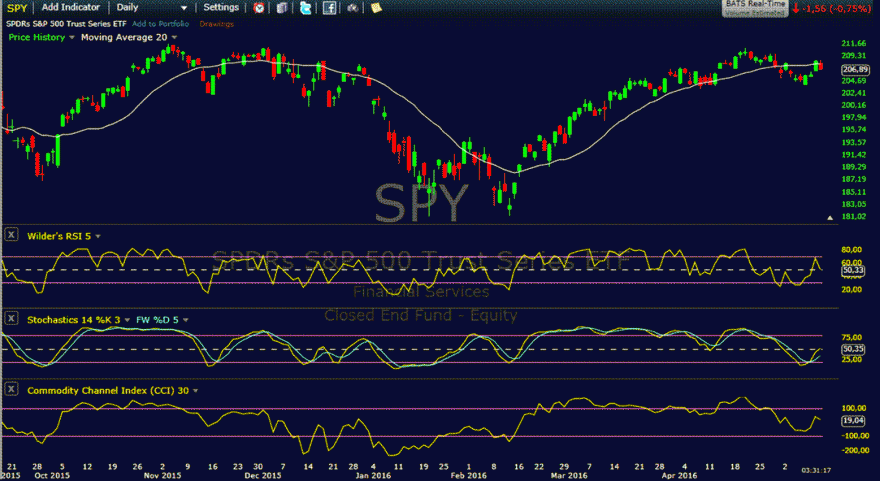Open the Daily timeframe dropdown
This screenshot has height=481, width=880.
click(151, 7)
